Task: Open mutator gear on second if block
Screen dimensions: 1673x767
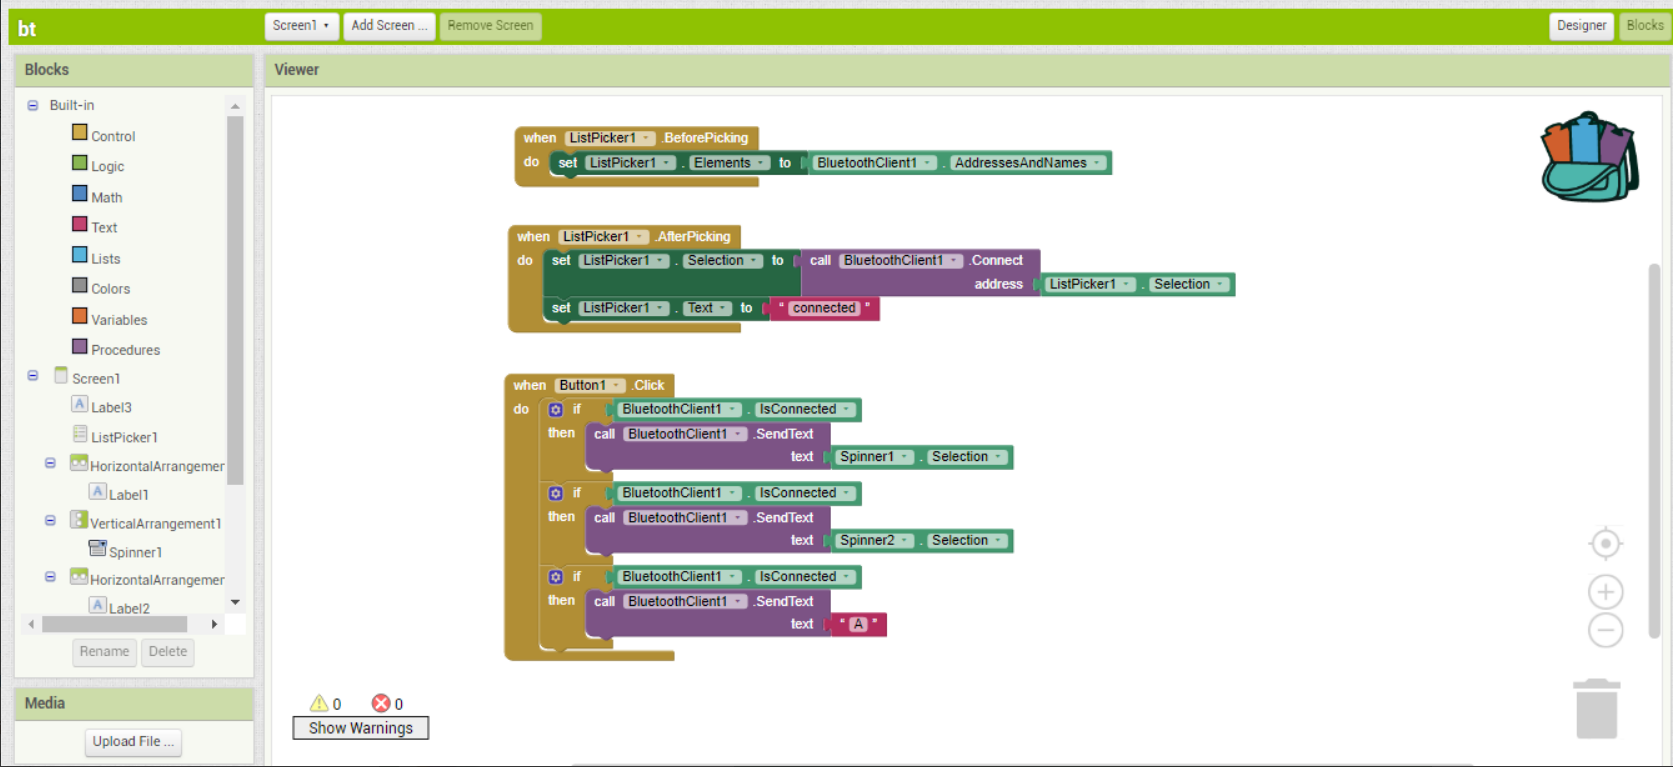Action: (x=556, y=493)
